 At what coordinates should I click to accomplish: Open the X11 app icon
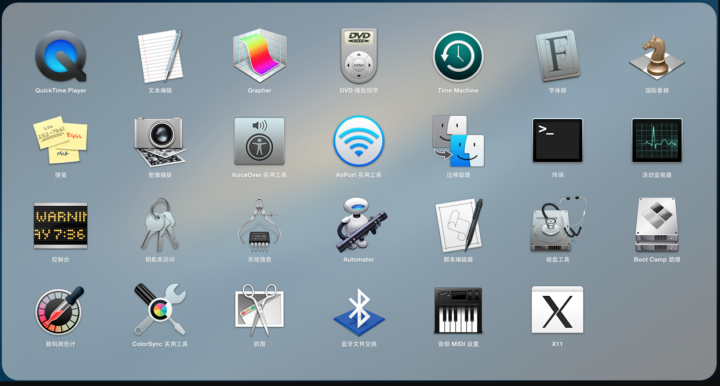click(x=557, y=310)
